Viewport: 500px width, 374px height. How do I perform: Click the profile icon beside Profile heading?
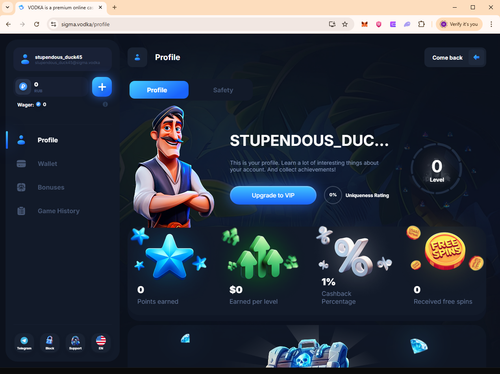pos(137,57)
